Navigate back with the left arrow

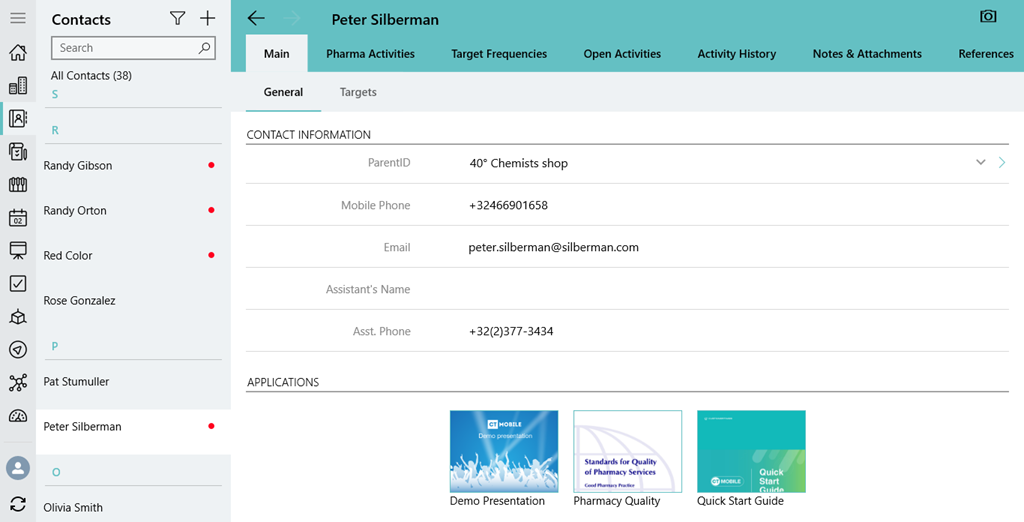coord(256,19)
